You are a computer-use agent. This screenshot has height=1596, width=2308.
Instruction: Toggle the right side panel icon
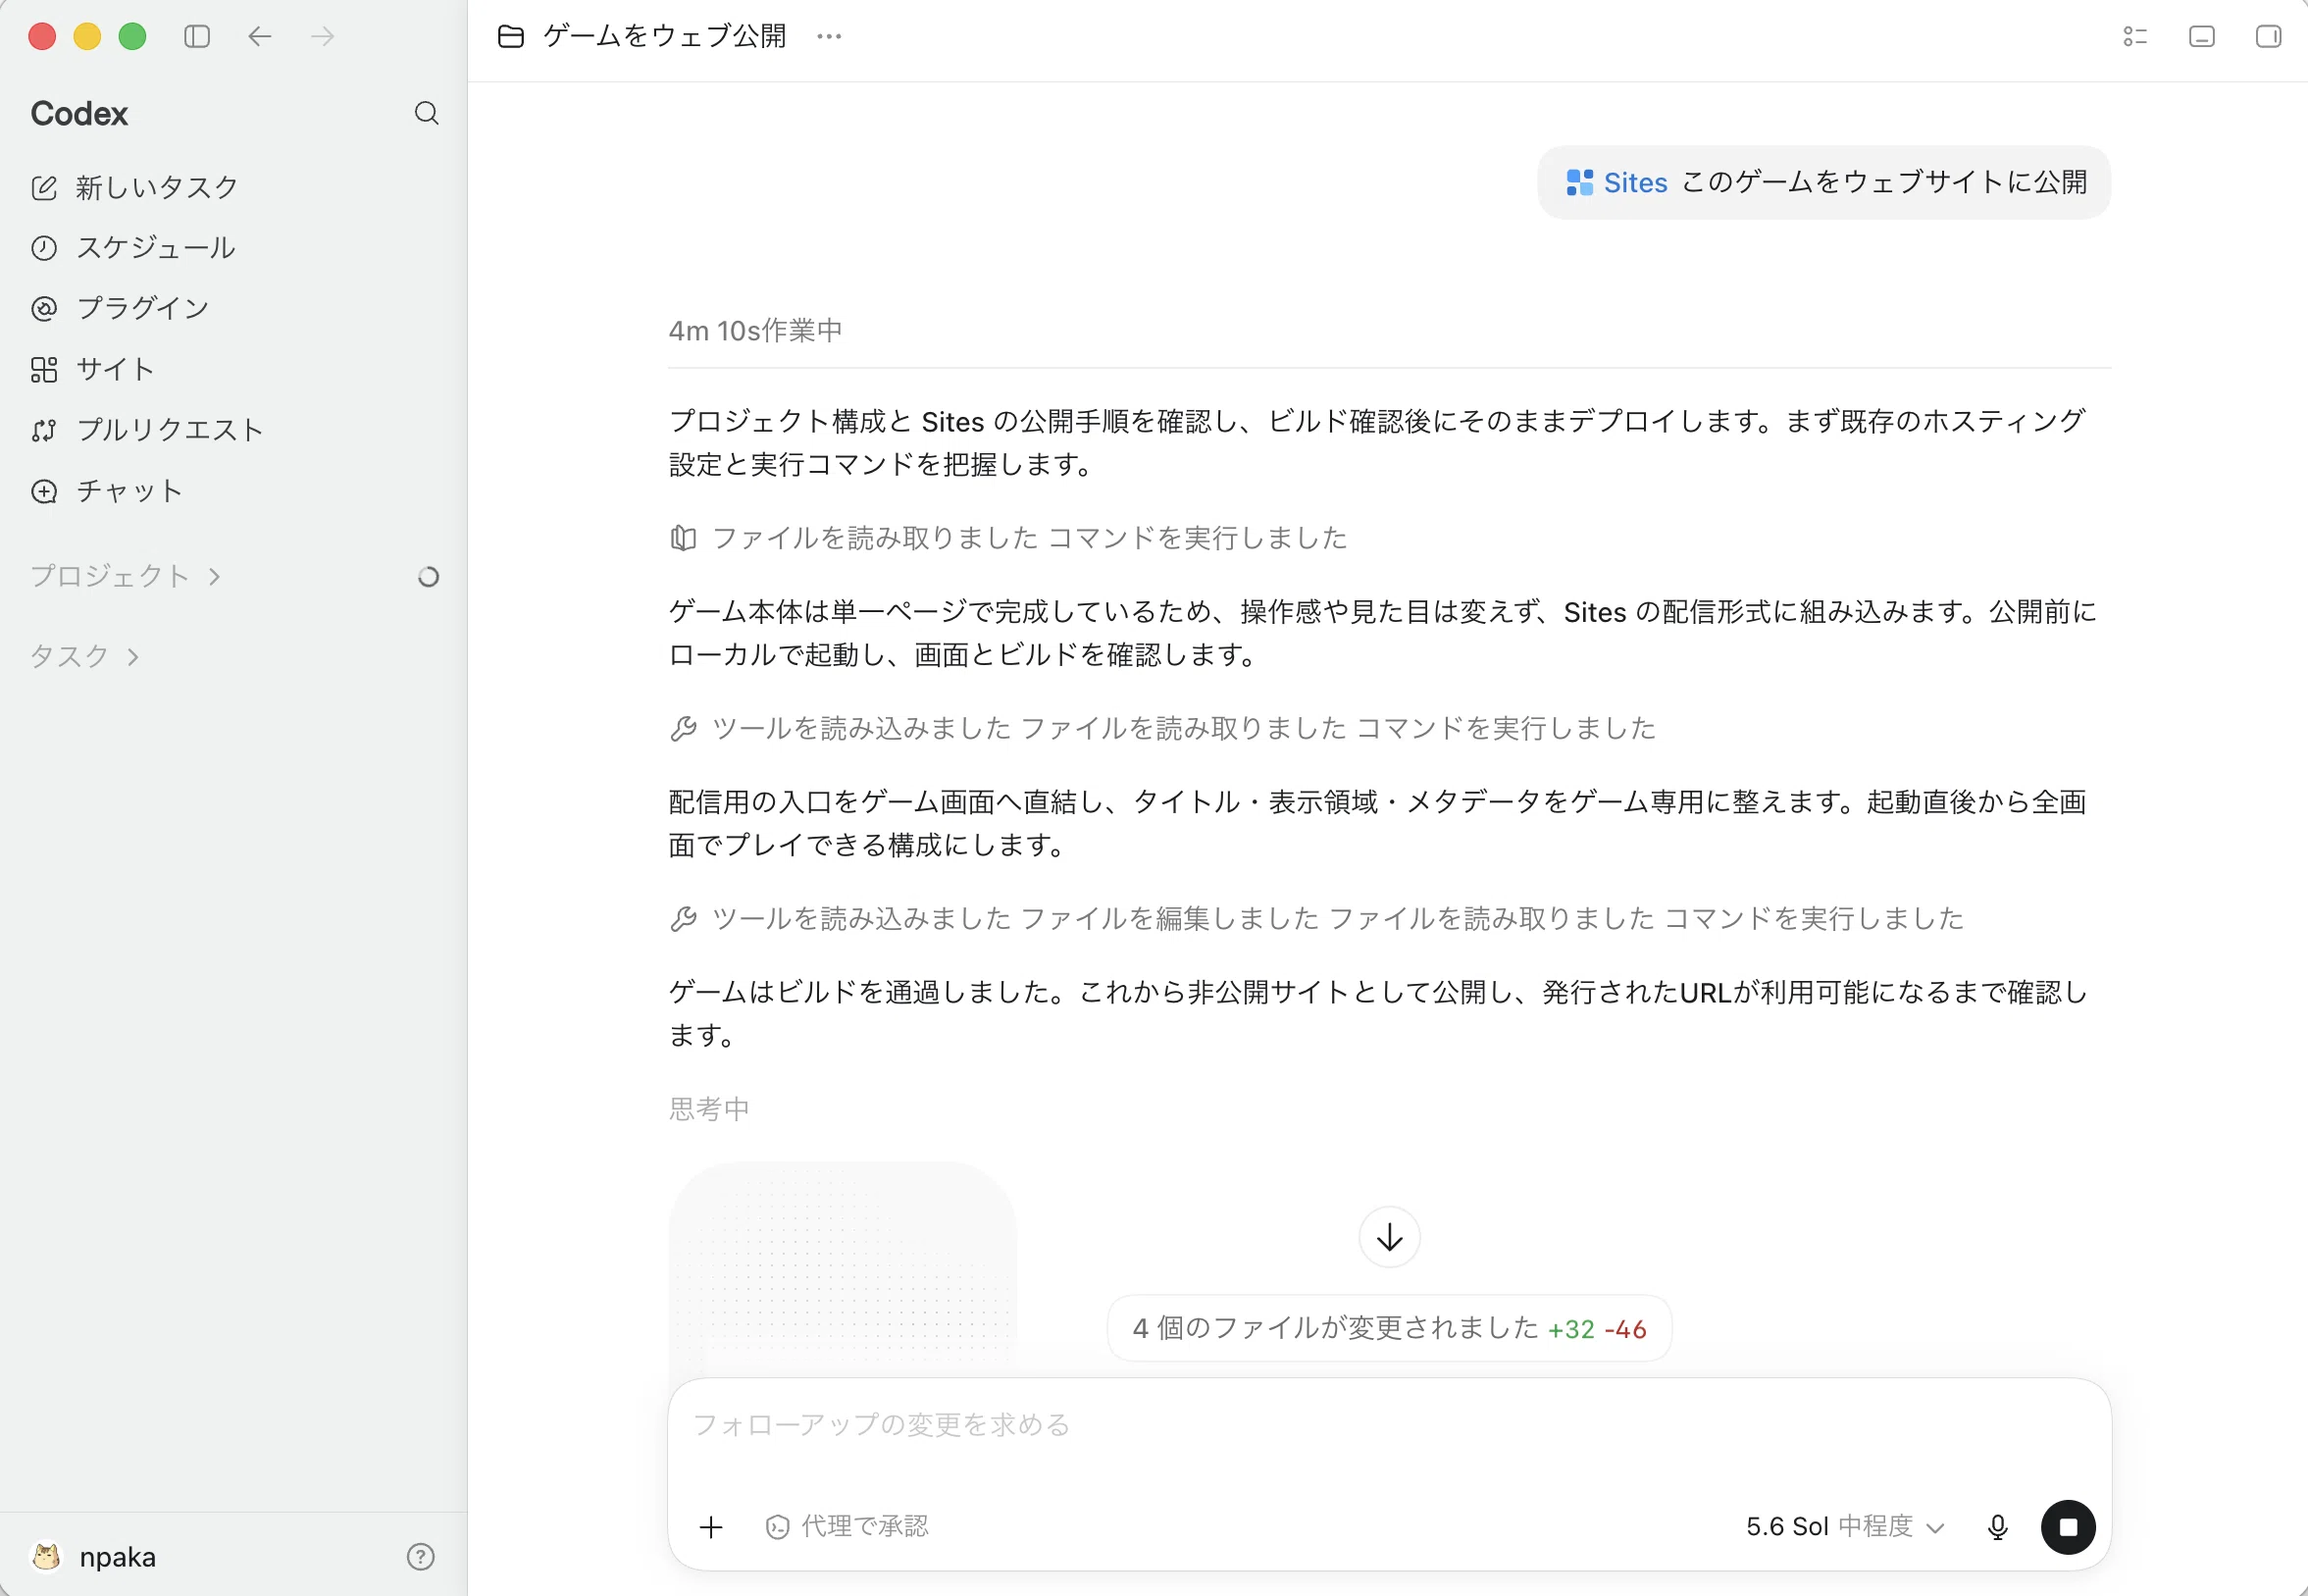click(2268, 37)
